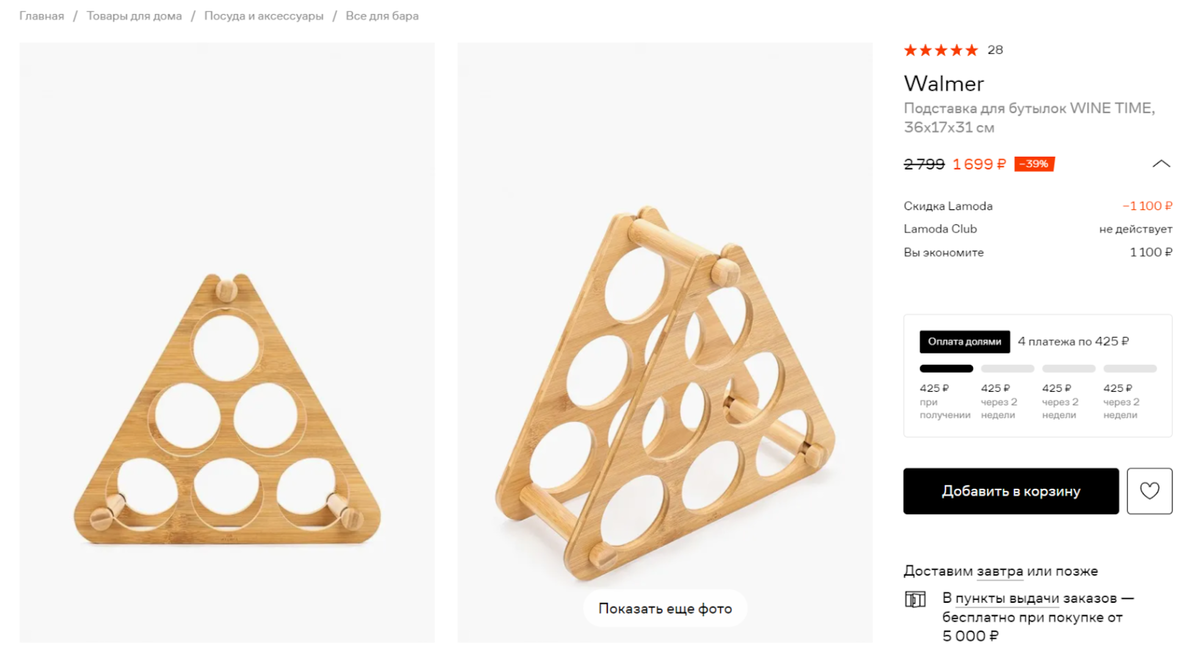The width and height of the screenshot is (1200, 645).
Task: Click the five-star rating icons
Action: 940,50
